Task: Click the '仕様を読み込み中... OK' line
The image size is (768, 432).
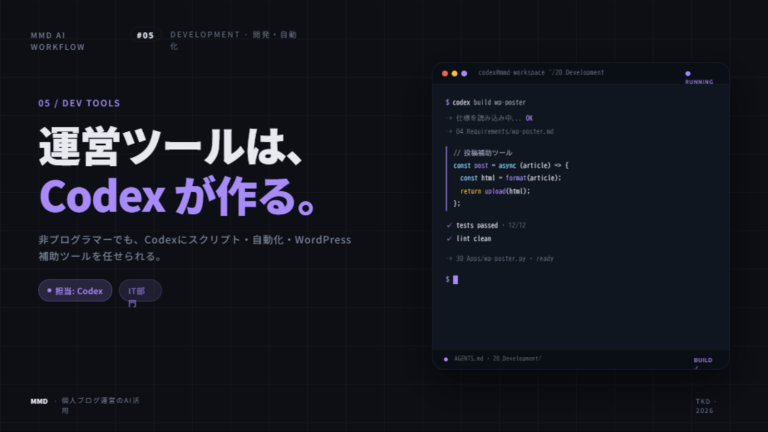Action: [489, 118]
